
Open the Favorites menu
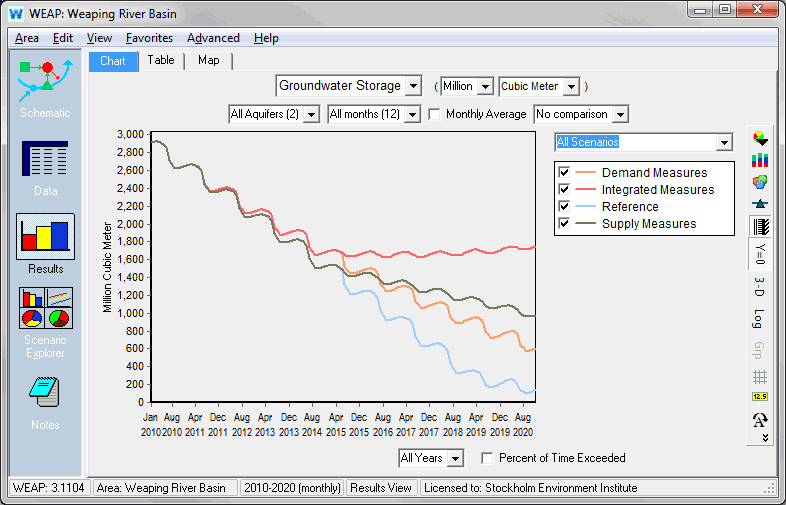149,38
